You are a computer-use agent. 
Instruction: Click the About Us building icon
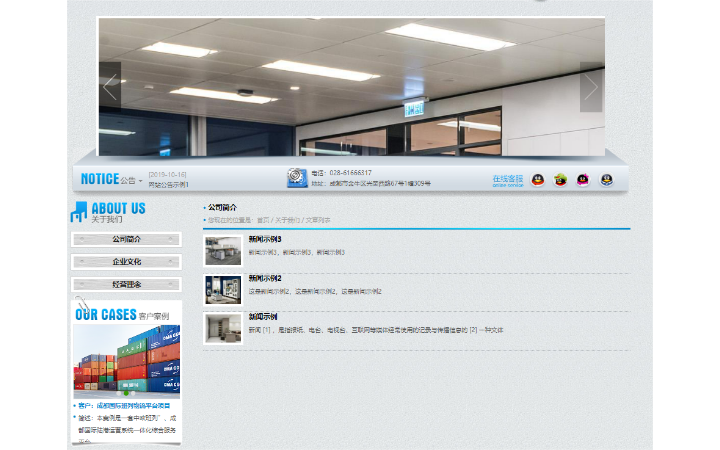point(79,212)
